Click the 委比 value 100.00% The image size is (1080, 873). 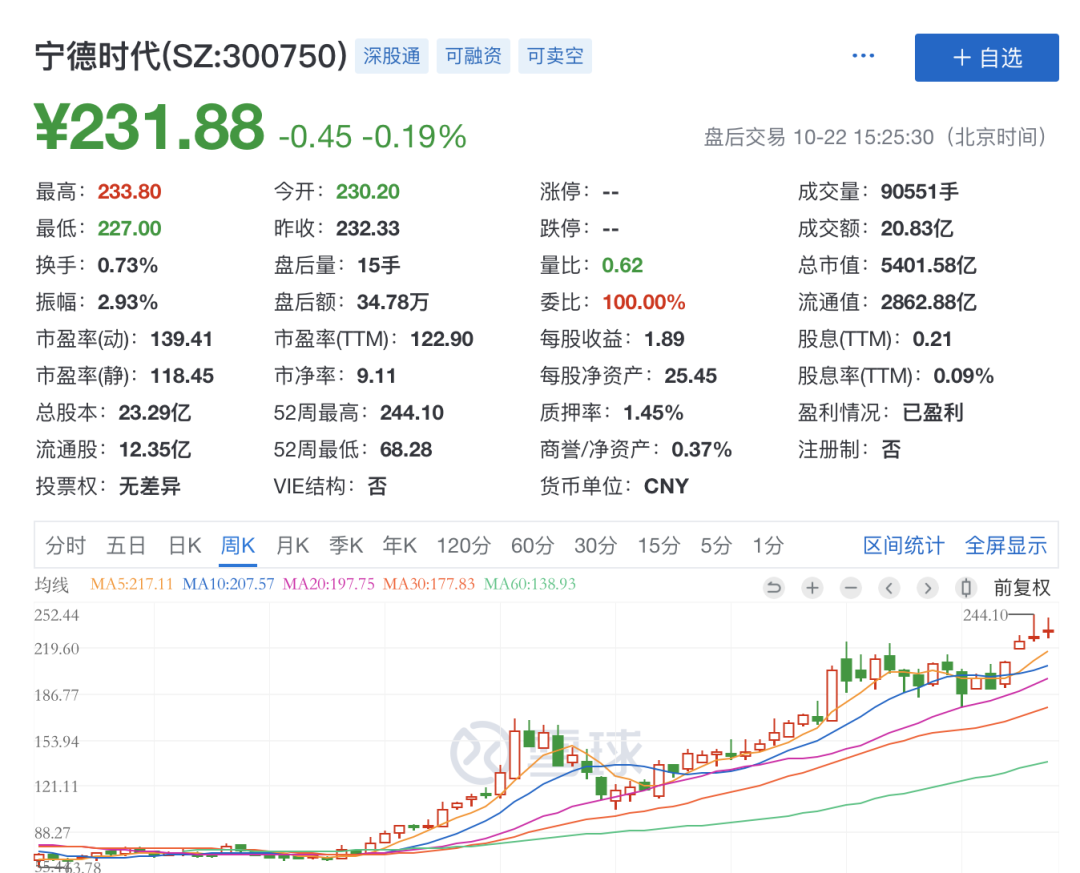tap(644, 302)
